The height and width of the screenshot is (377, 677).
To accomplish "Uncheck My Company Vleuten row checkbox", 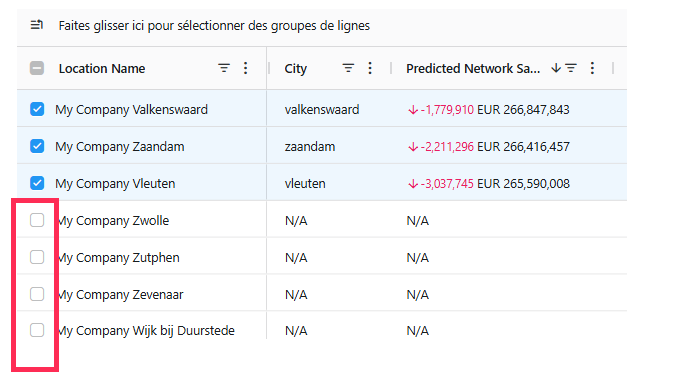I will tap(37, 183).
